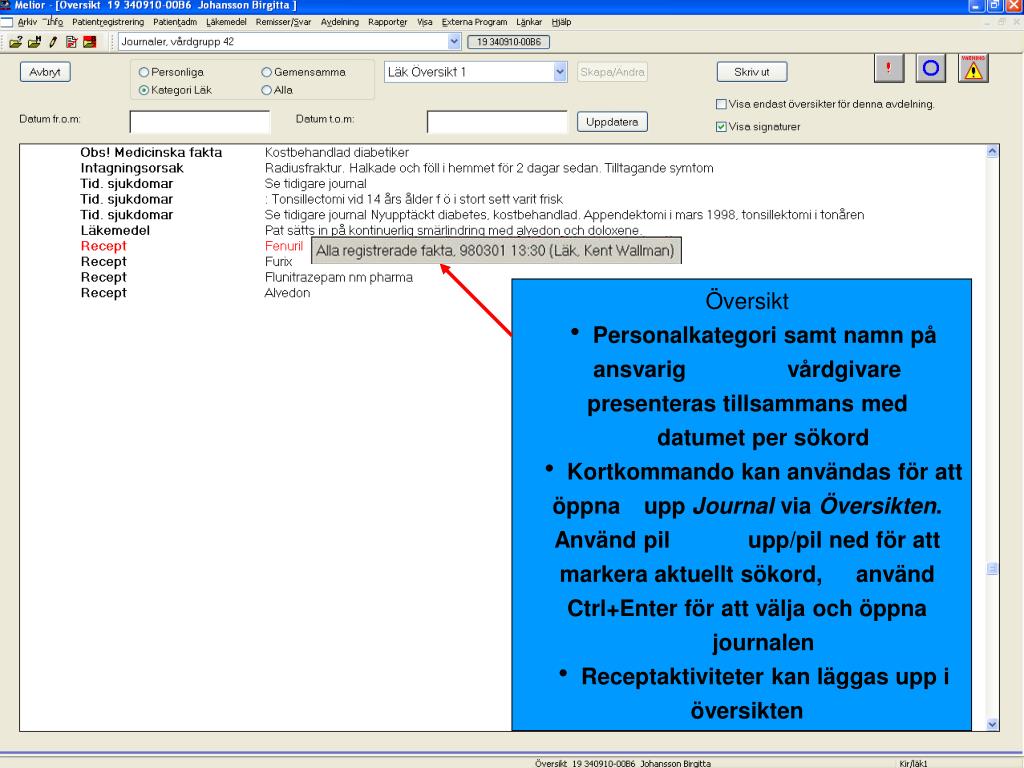1024x768 pixels.
Task: Open the Remisser/Svar menu
Action: tap(283, 22)
